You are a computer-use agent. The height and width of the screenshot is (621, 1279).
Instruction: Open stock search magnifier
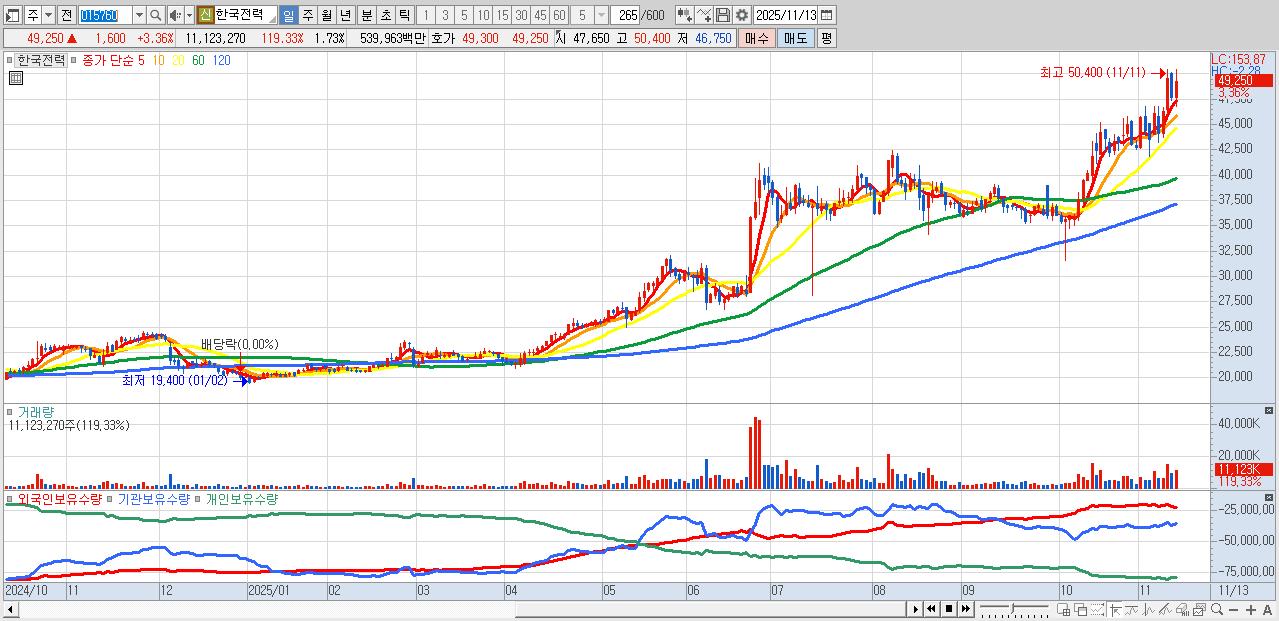[x=155, y=15]
